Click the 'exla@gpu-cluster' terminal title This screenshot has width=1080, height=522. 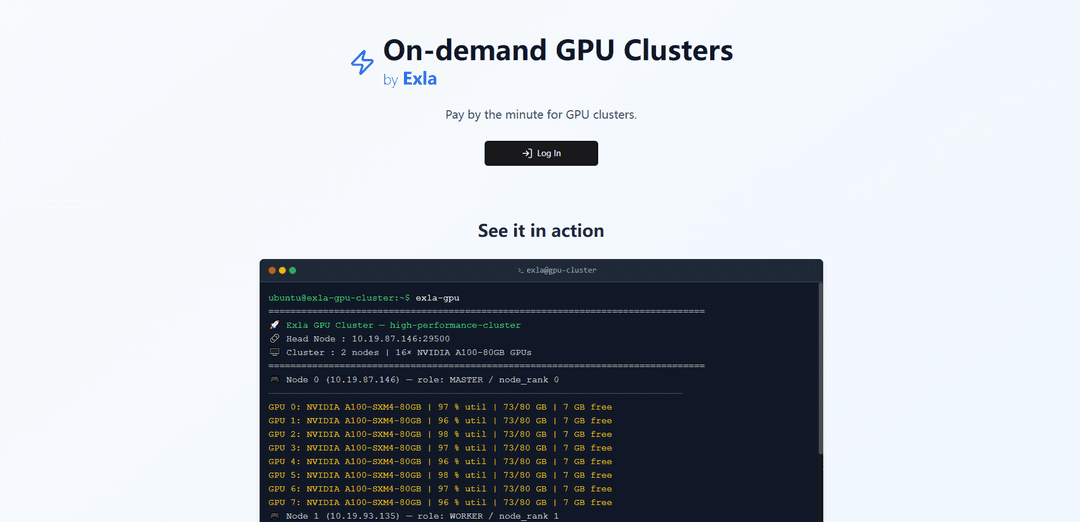tap(561, 271)
